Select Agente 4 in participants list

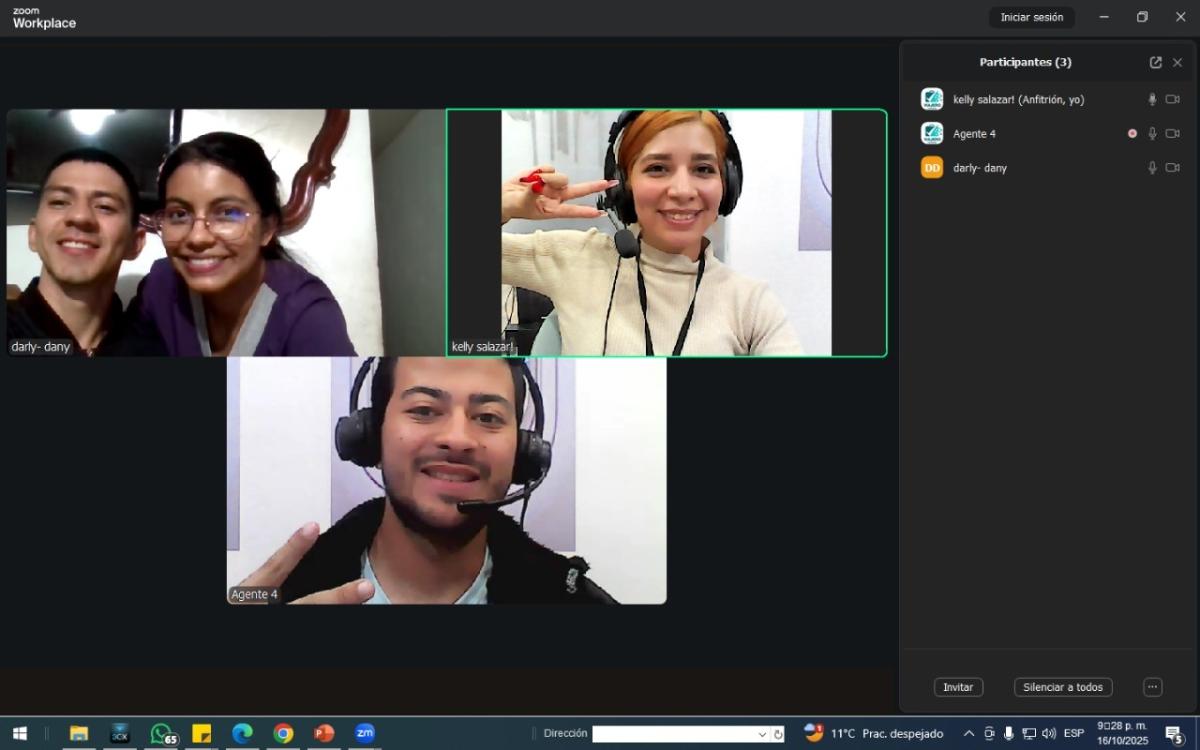(x=974, y=134)
